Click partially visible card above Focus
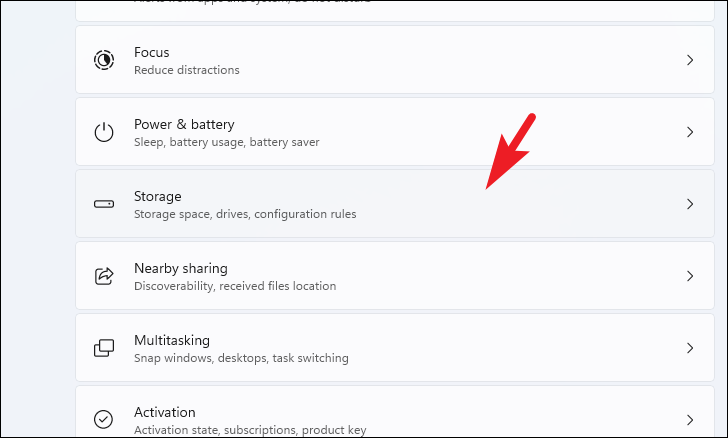This screenshot has height=438, width=728. click(395, 10)
